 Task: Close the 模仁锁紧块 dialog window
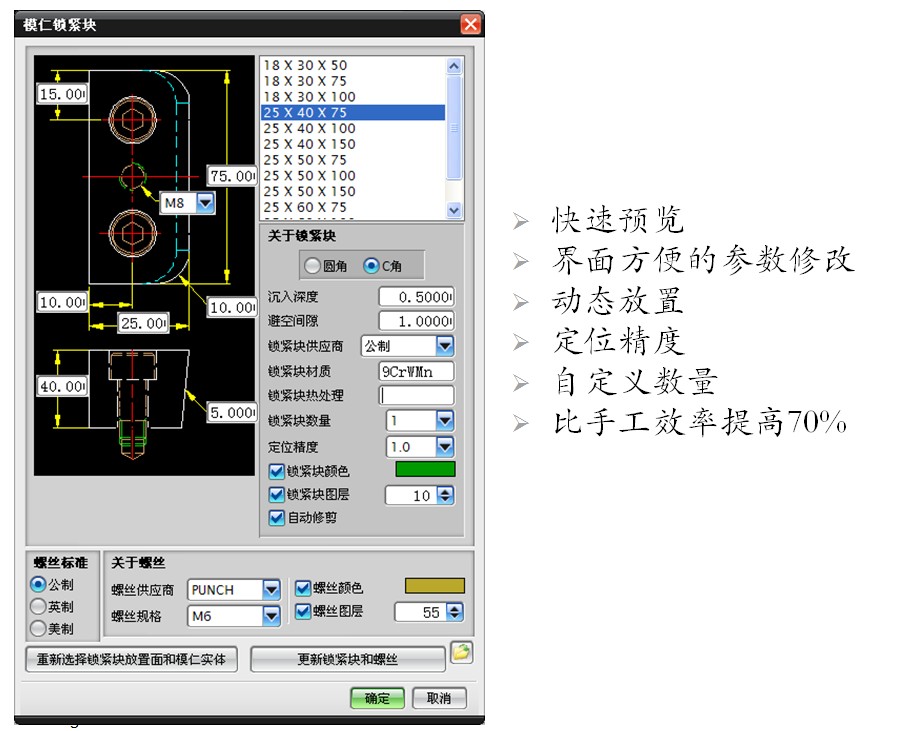click(x=470, y=24)
